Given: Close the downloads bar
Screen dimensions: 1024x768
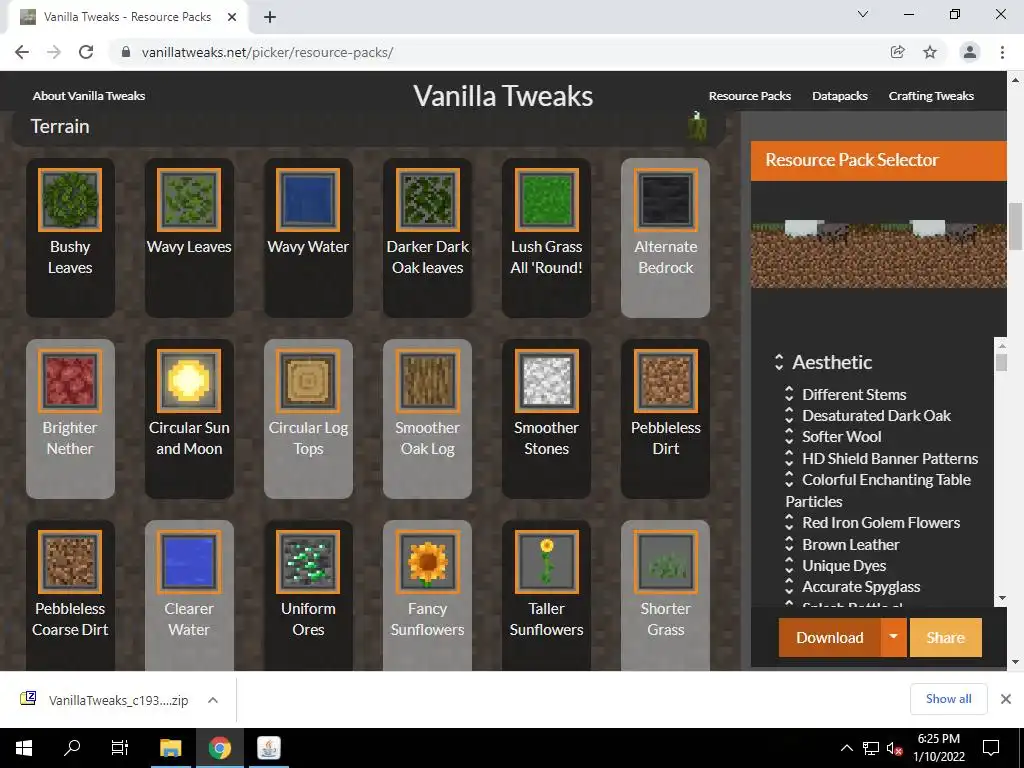Looking at the screenshot, I should click(x=1006, y=699).
